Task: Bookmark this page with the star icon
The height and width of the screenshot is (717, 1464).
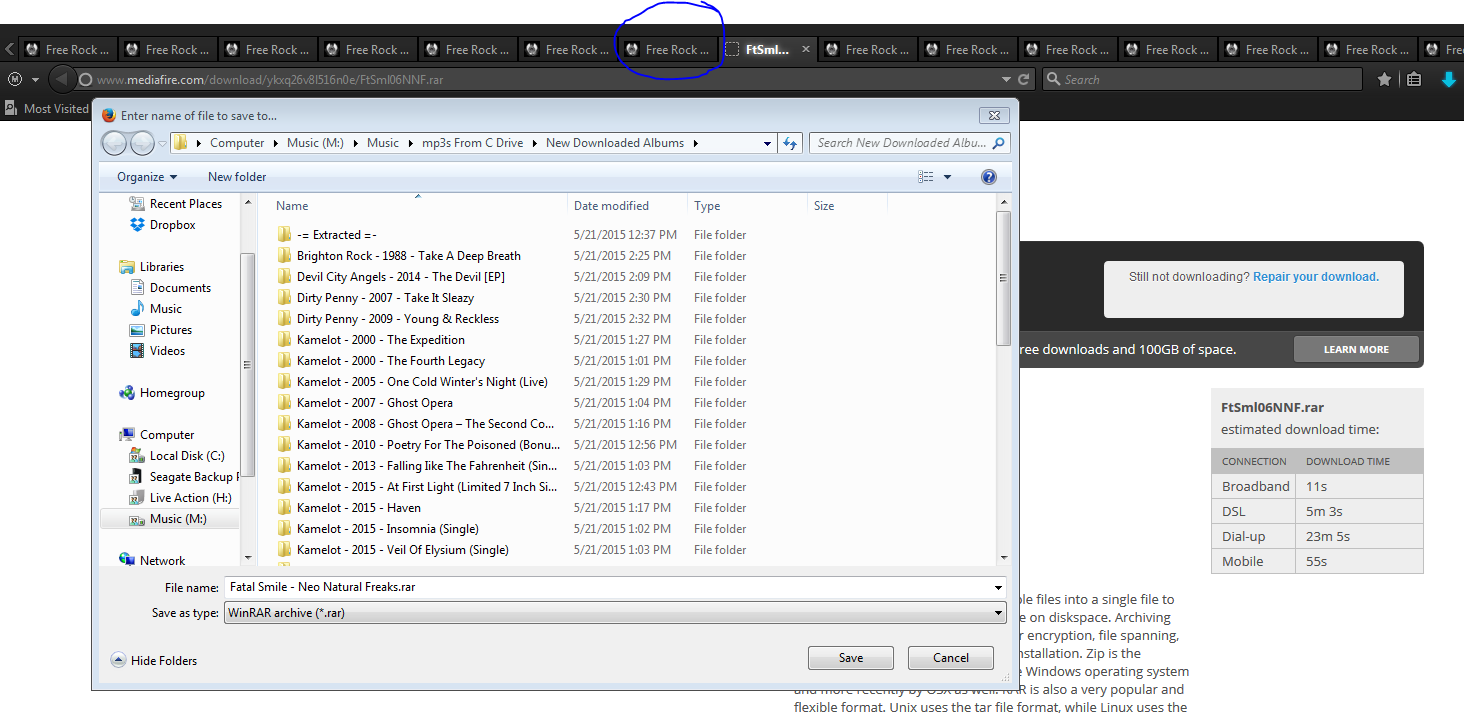Action: pos(1384,79)
